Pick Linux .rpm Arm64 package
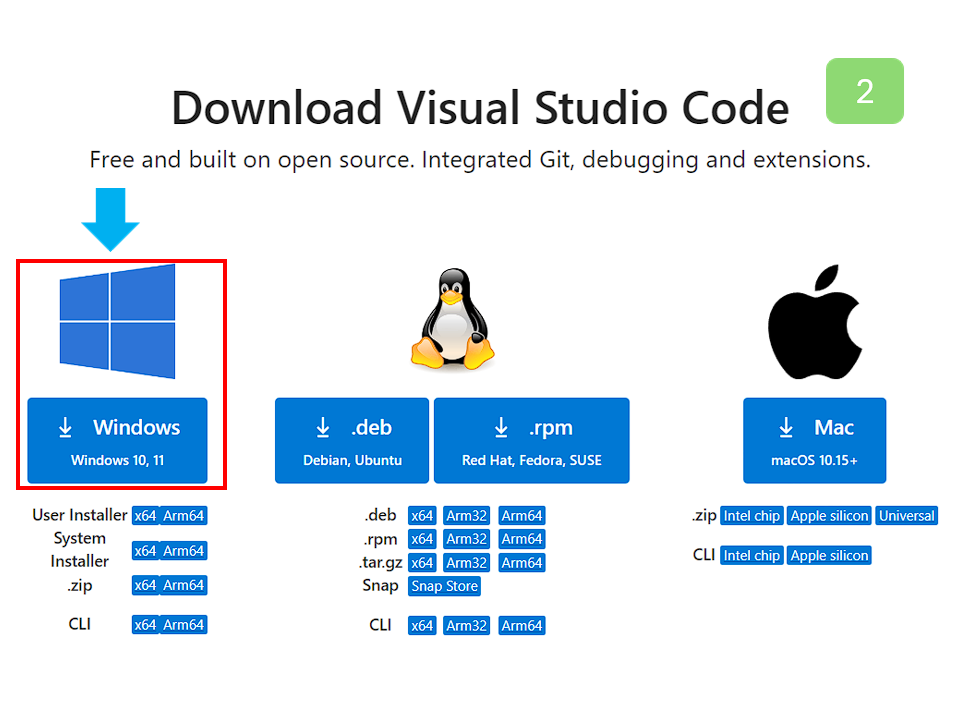 click(x=522, y=539)
